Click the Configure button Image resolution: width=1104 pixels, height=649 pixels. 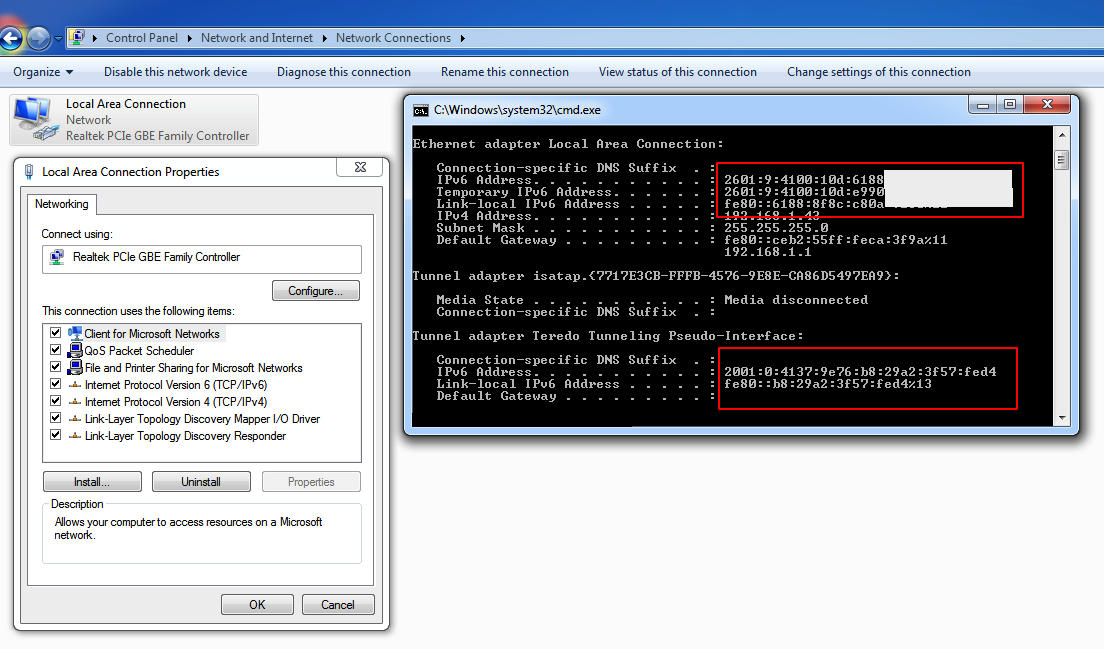315,291
